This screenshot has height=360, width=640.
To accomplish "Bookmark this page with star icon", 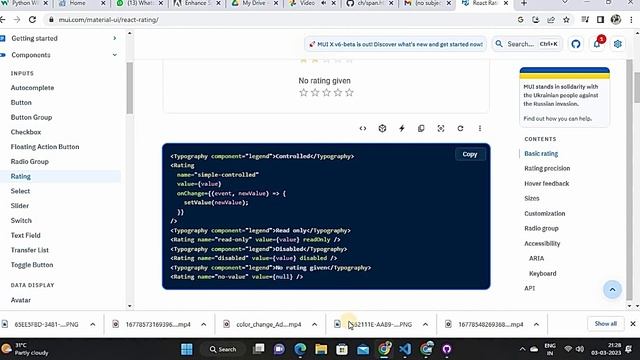I will (x=566, y=20).
